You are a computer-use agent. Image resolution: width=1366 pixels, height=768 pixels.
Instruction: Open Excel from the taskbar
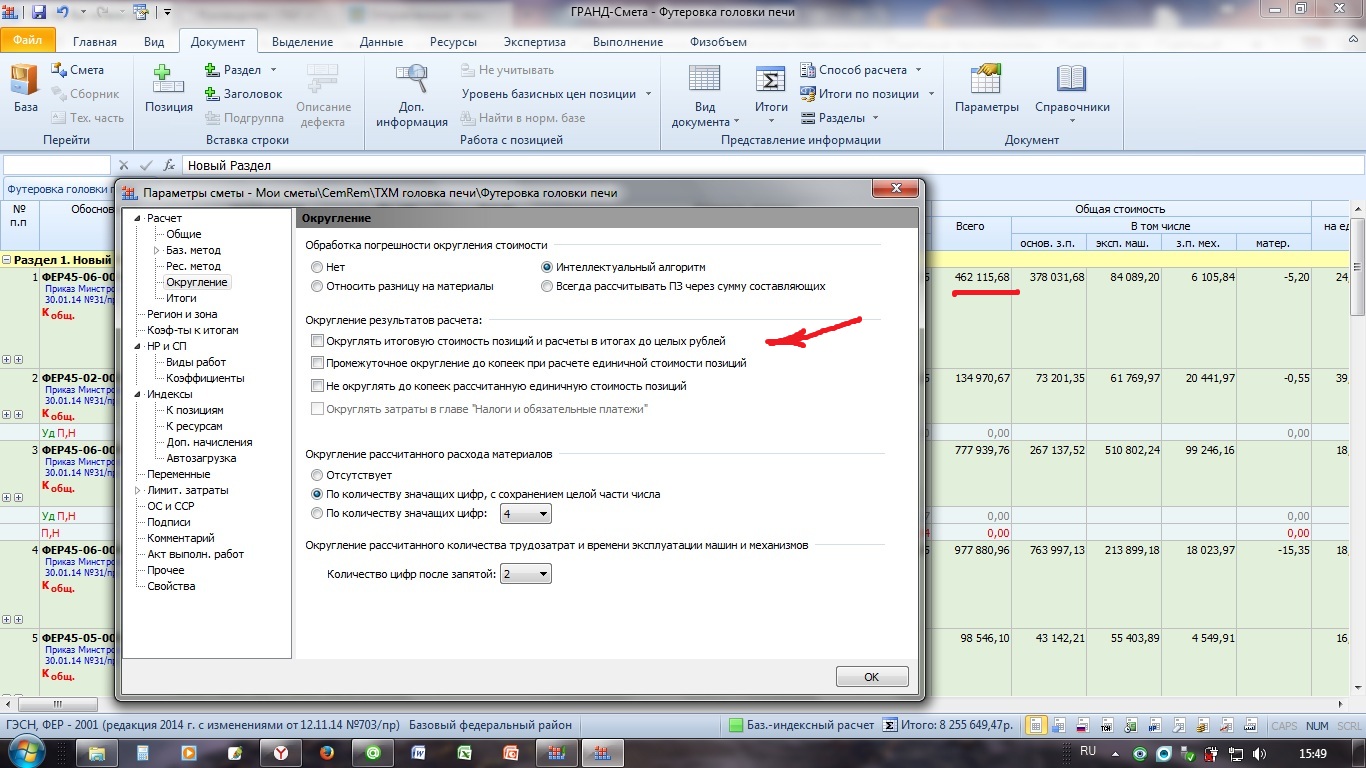point(465,752)
